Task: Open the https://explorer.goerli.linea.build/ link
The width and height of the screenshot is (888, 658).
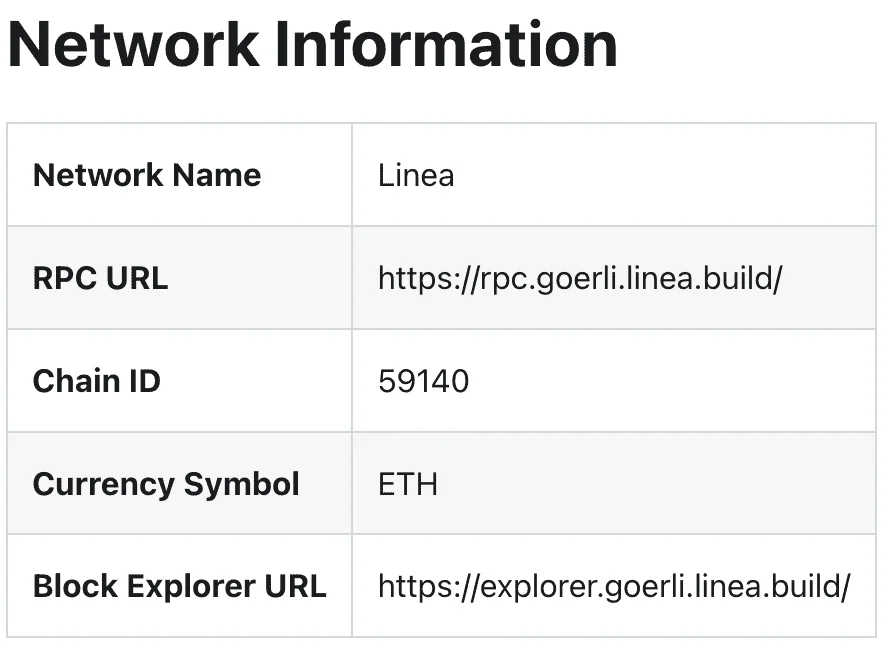Action: point(614,586)
